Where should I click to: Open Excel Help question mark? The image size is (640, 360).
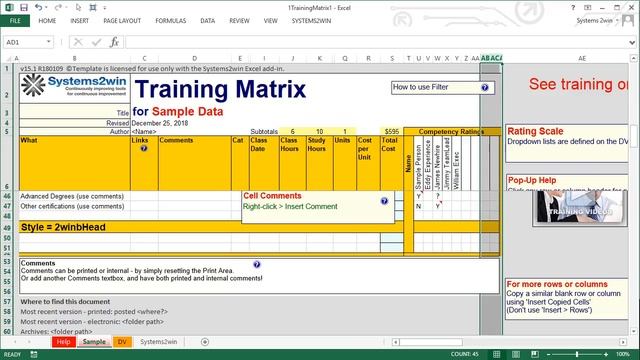click(x=573, y=7)
